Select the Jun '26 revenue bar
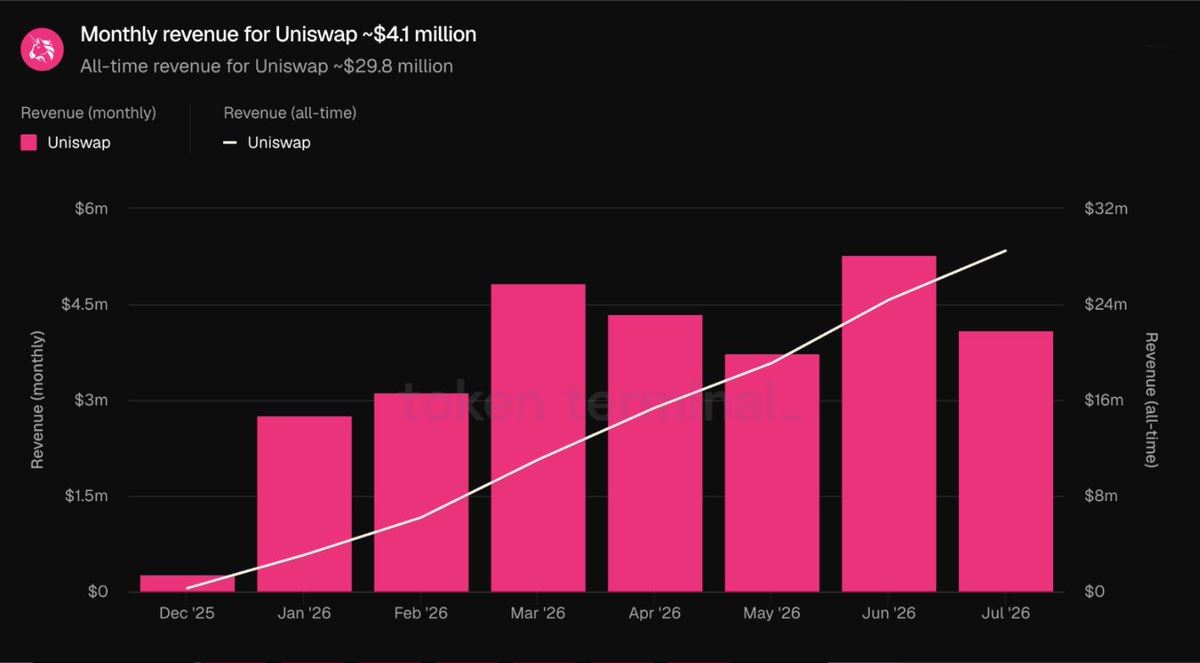Screen dimensions: 1200x663 point(889,423)
